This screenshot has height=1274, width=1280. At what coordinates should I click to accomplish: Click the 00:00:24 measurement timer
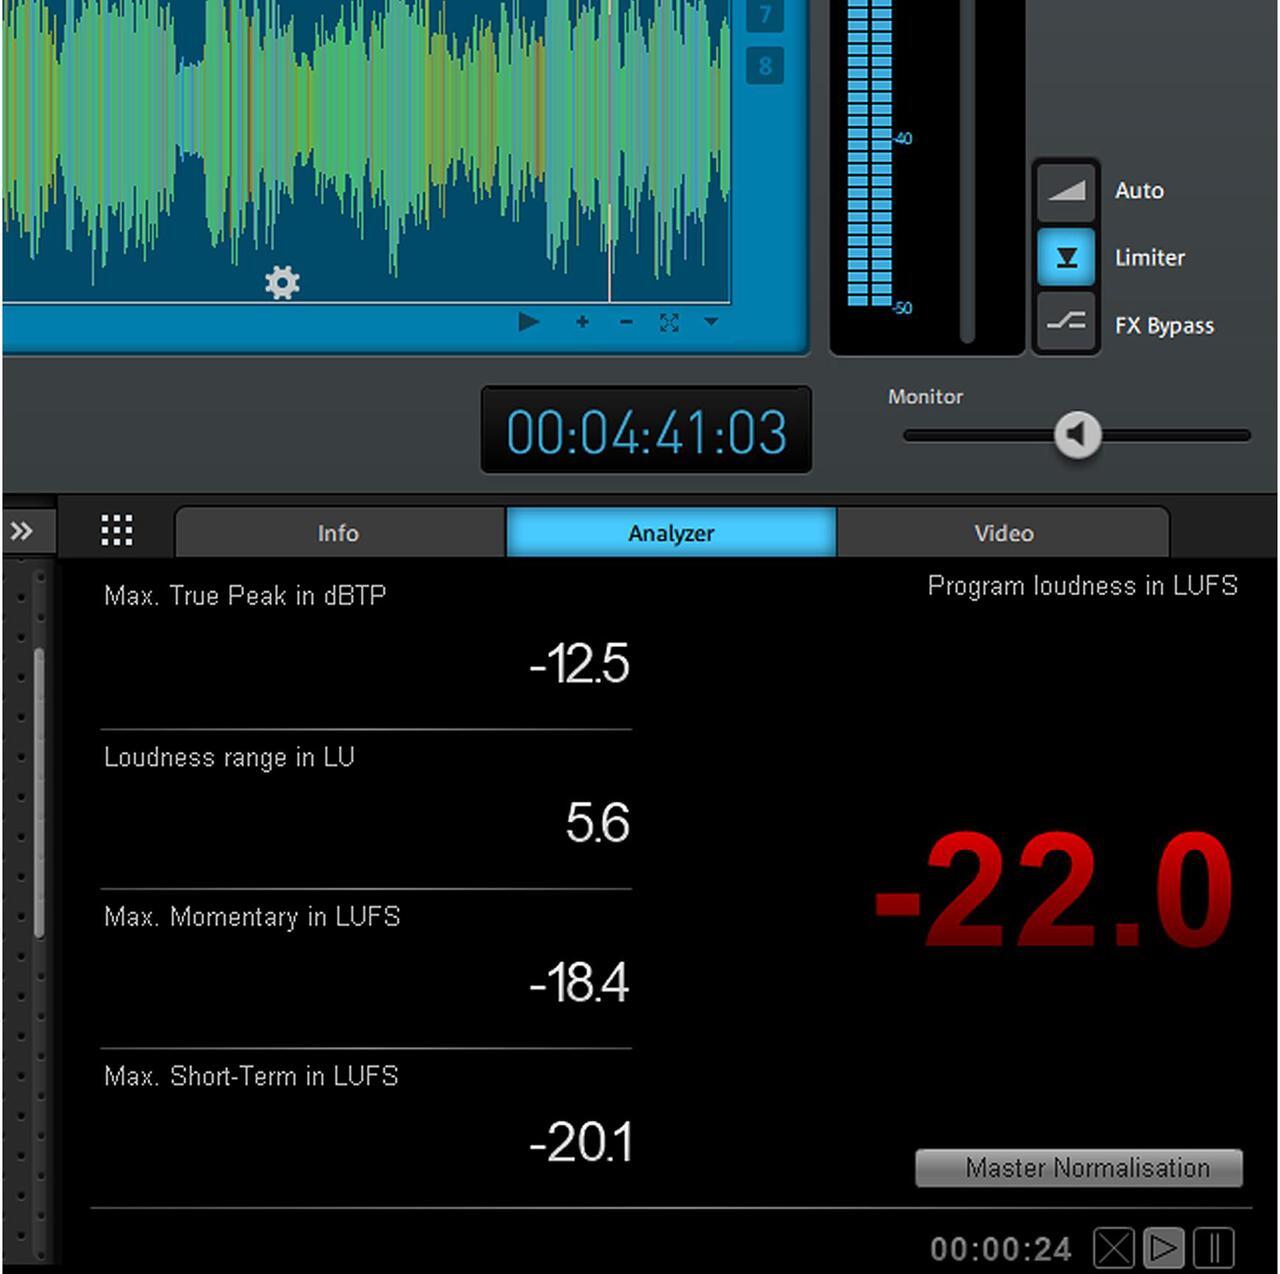(x=1001, y=1249)
